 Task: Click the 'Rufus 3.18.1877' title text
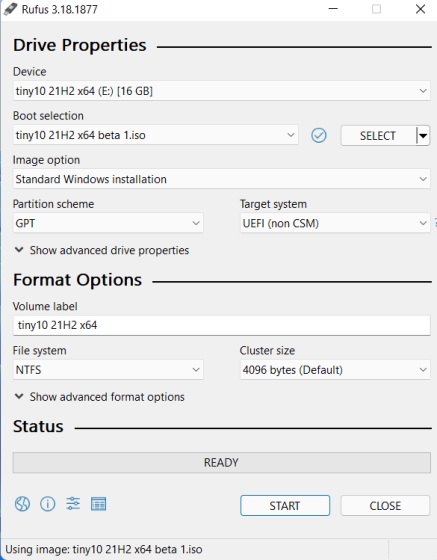click(x=60, y=9)
